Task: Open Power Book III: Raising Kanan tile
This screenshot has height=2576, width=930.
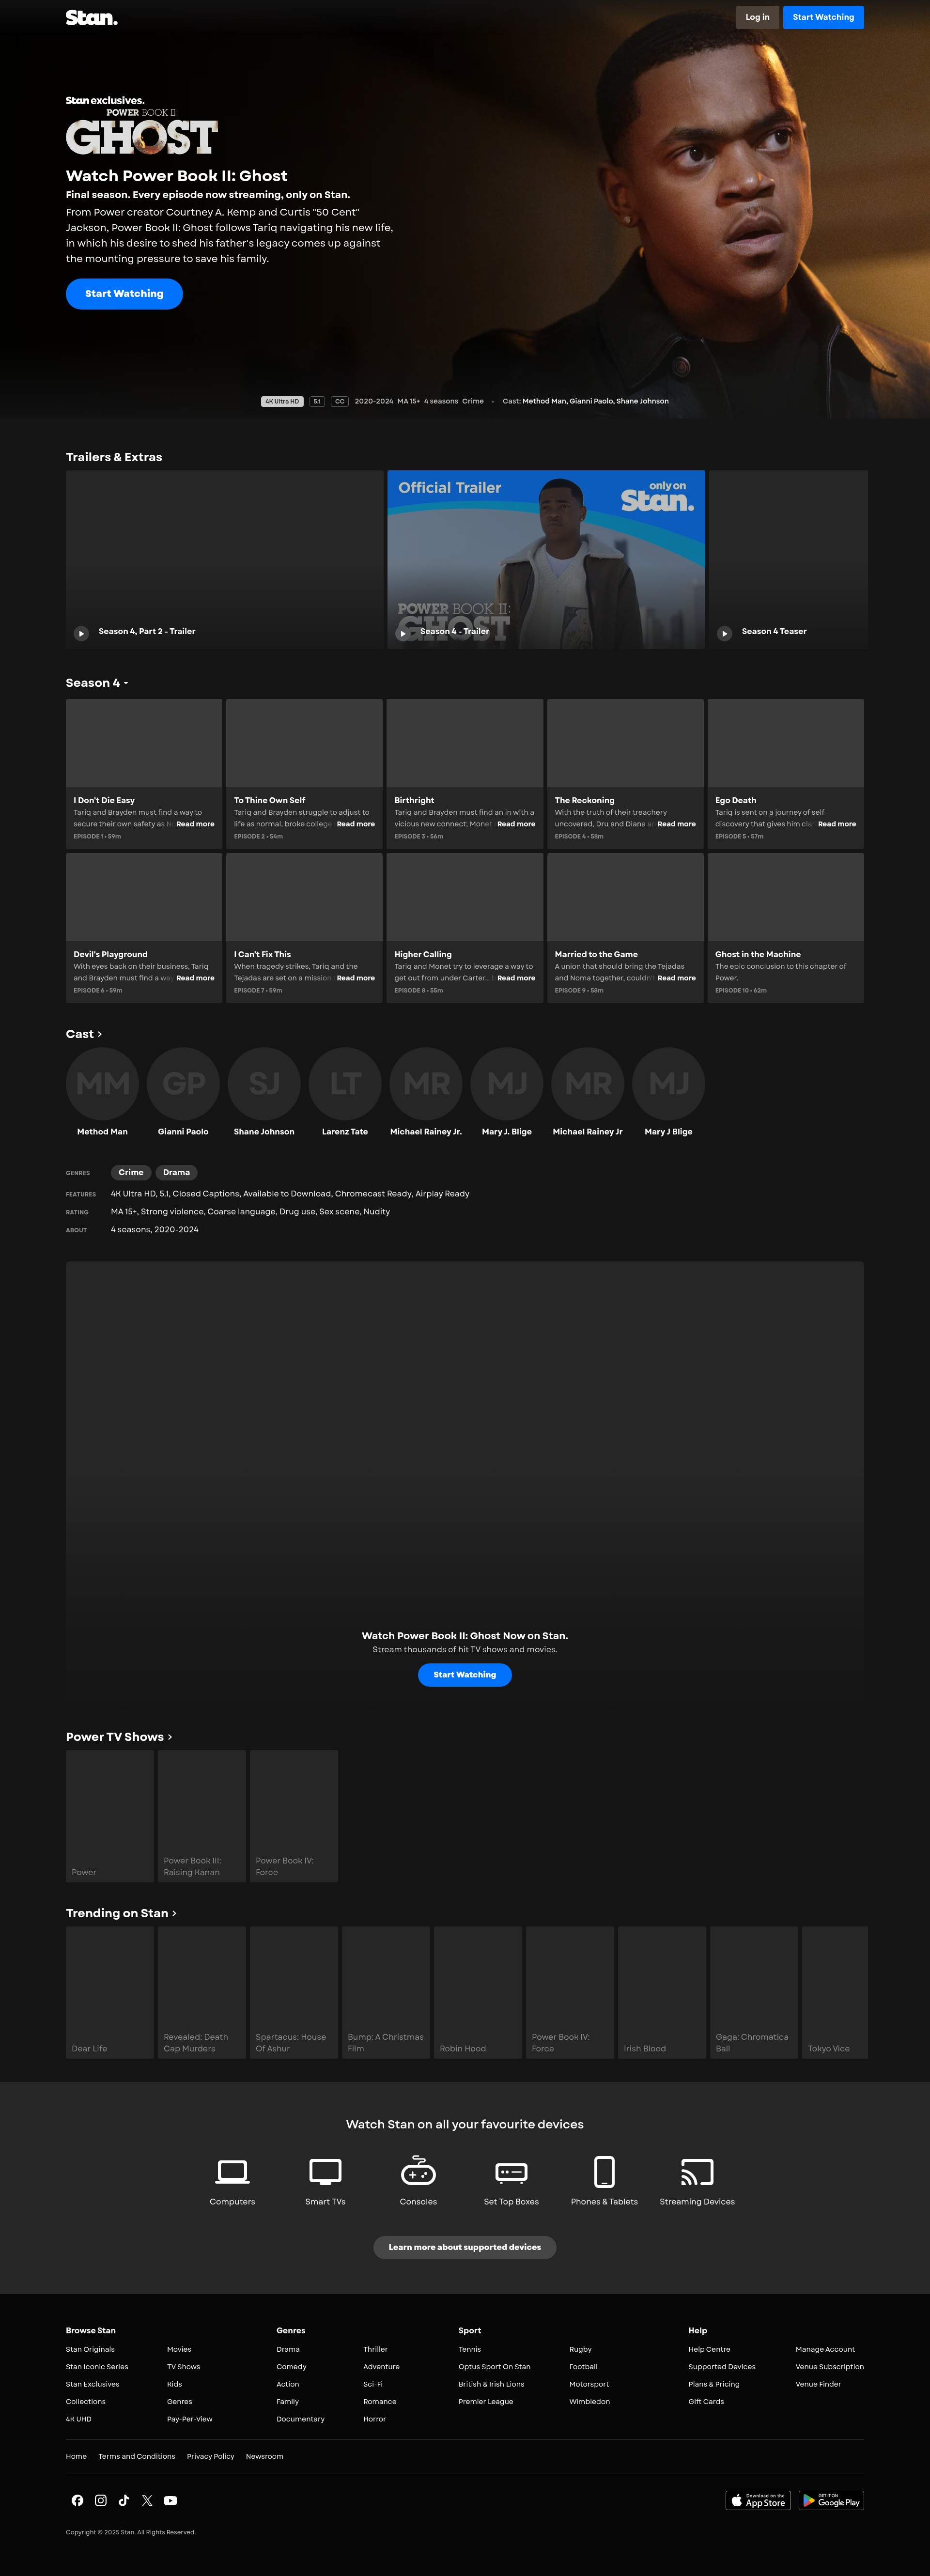Action: coord(202,1816)
